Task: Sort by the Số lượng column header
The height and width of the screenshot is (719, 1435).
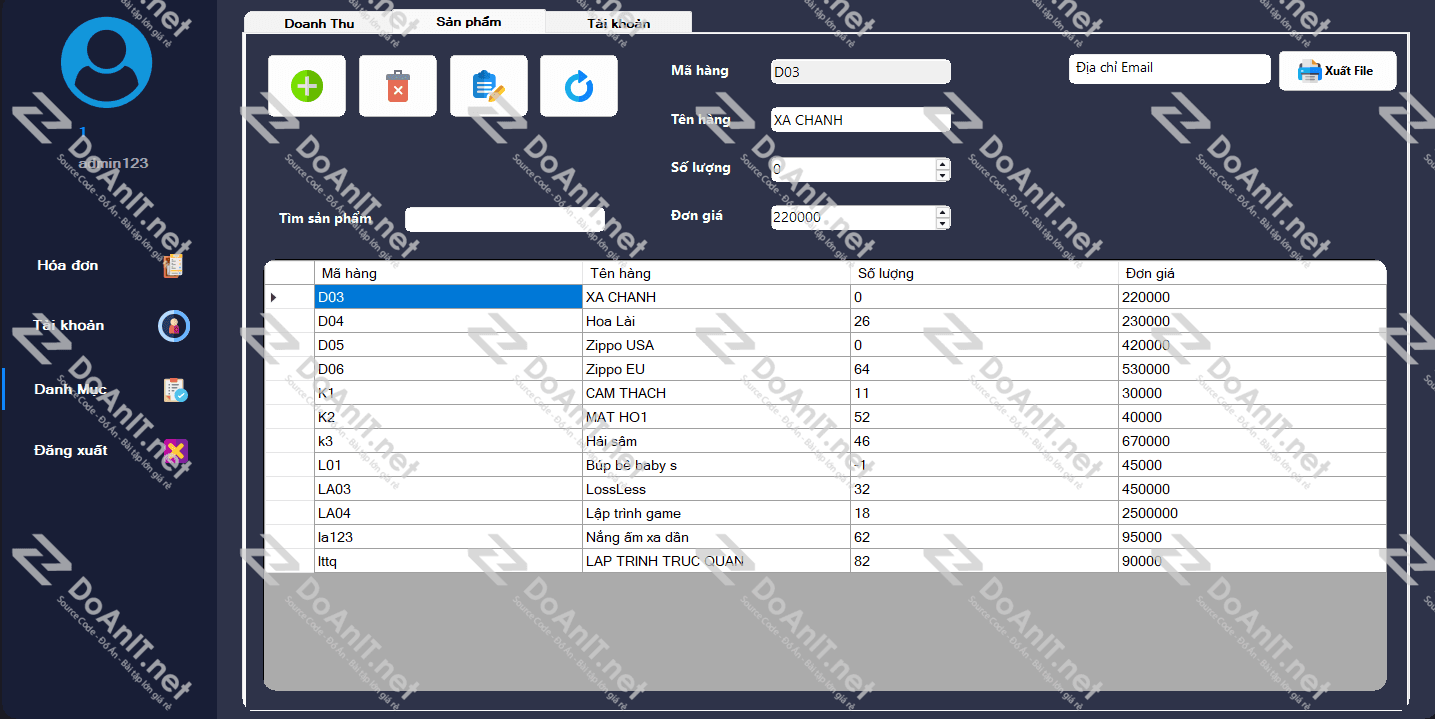Action: coord(984,273)
